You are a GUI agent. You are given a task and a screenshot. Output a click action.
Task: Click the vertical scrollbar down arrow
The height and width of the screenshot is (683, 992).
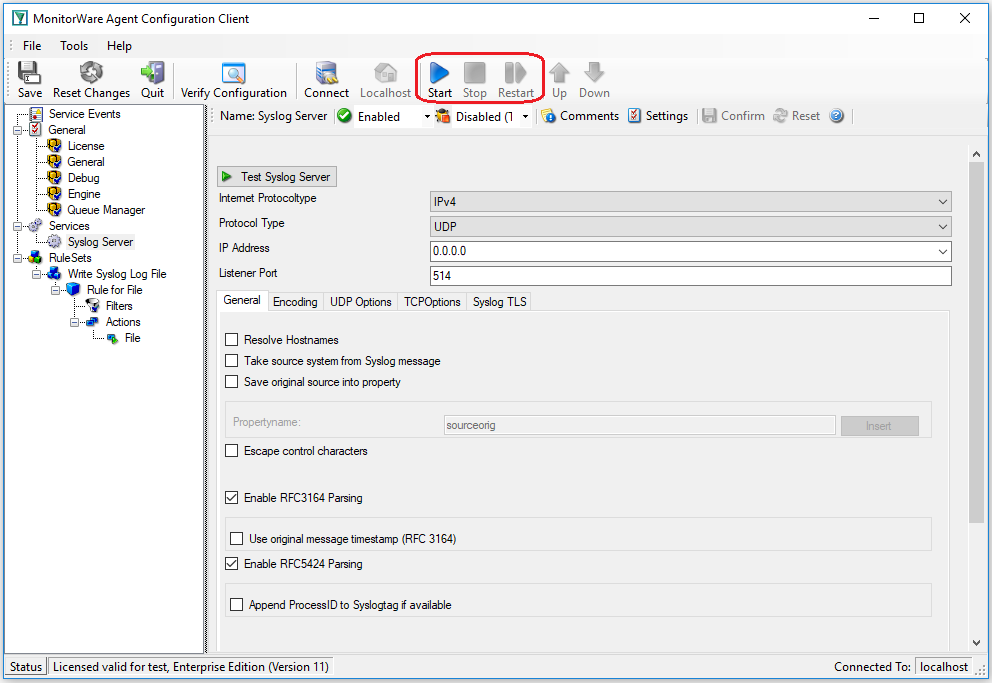976,643
